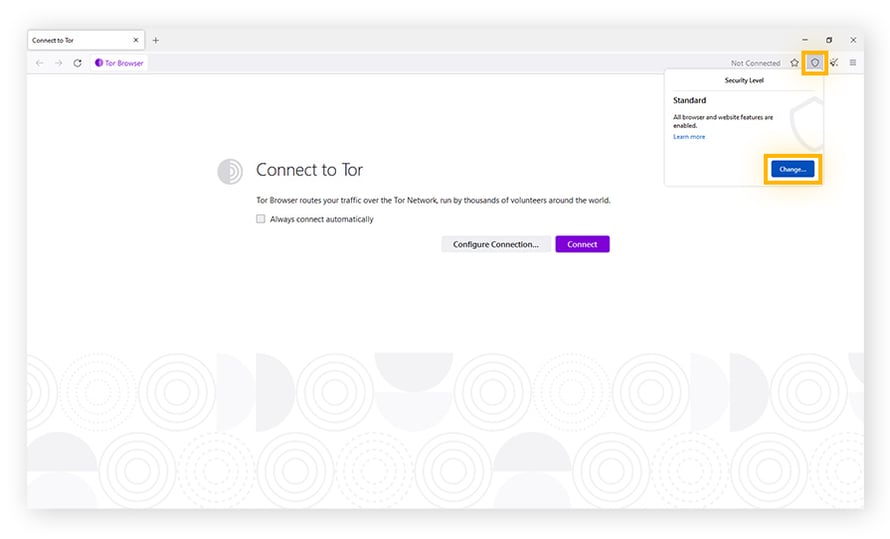Click the Not Connected status label
The width and height of the screenshot is (890, 539).
pyautogui.click(x=755, y=63)
